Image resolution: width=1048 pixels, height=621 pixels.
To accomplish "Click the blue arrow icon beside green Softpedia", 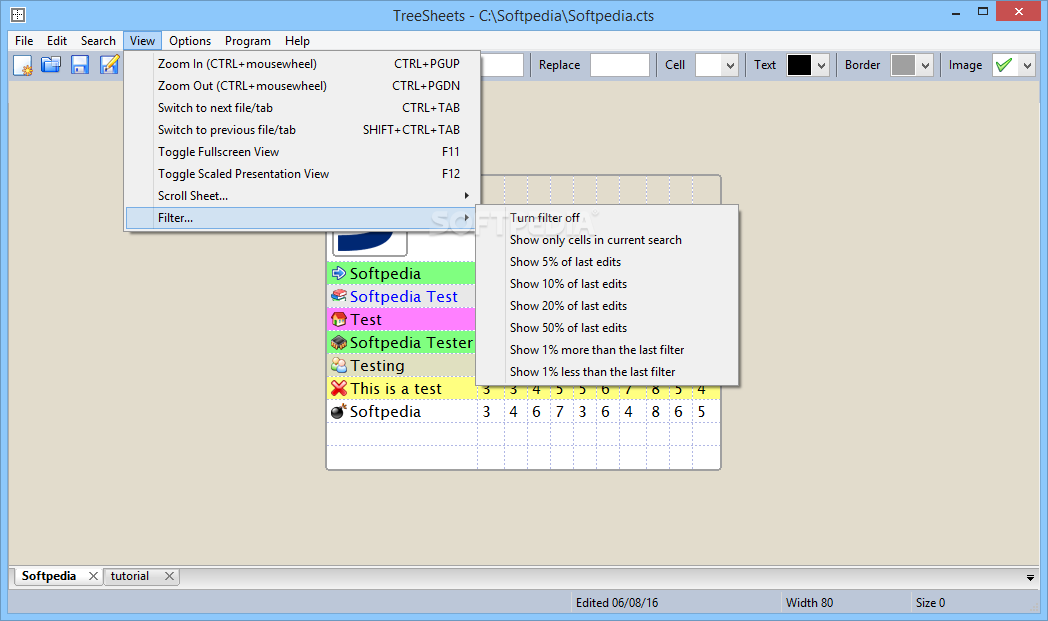I will pos(339,273).
